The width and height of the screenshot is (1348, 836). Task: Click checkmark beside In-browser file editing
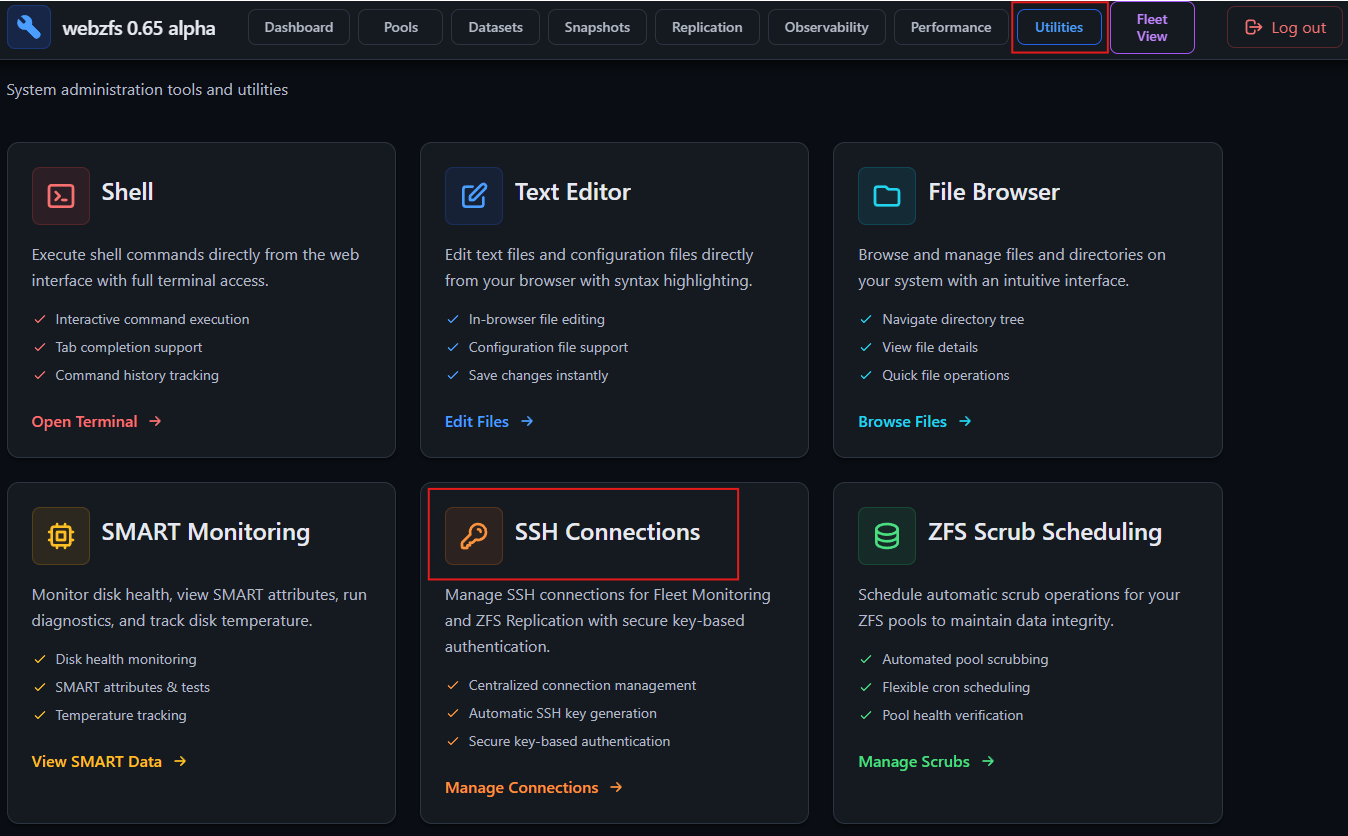point(453,319)
